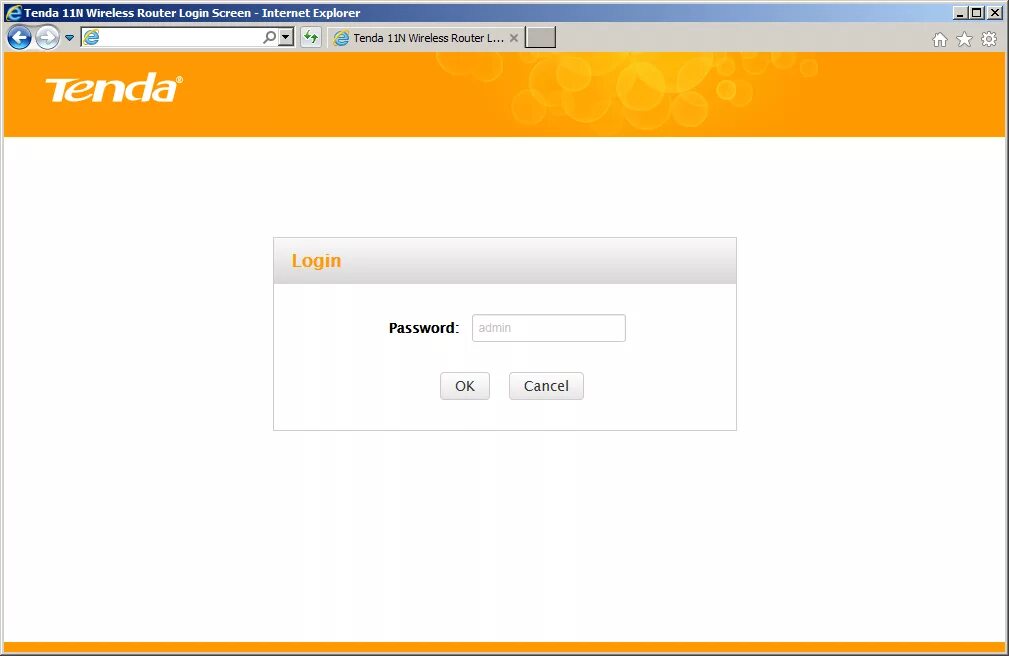
Task: Open Favorites with the star icon
Action: coord(964,40)
